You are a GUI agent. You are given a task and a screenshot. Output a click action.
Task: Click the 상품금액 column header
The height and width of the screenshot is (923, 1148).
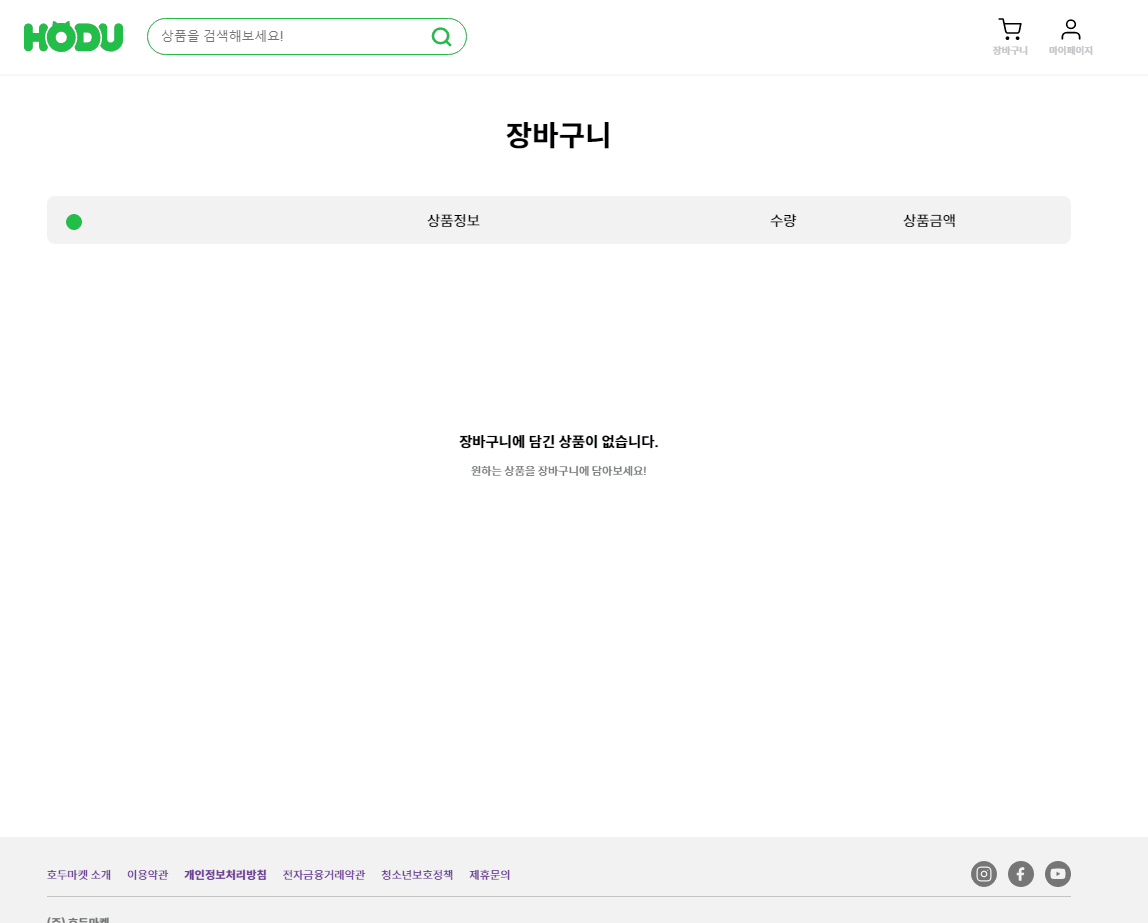pos(928,220)
